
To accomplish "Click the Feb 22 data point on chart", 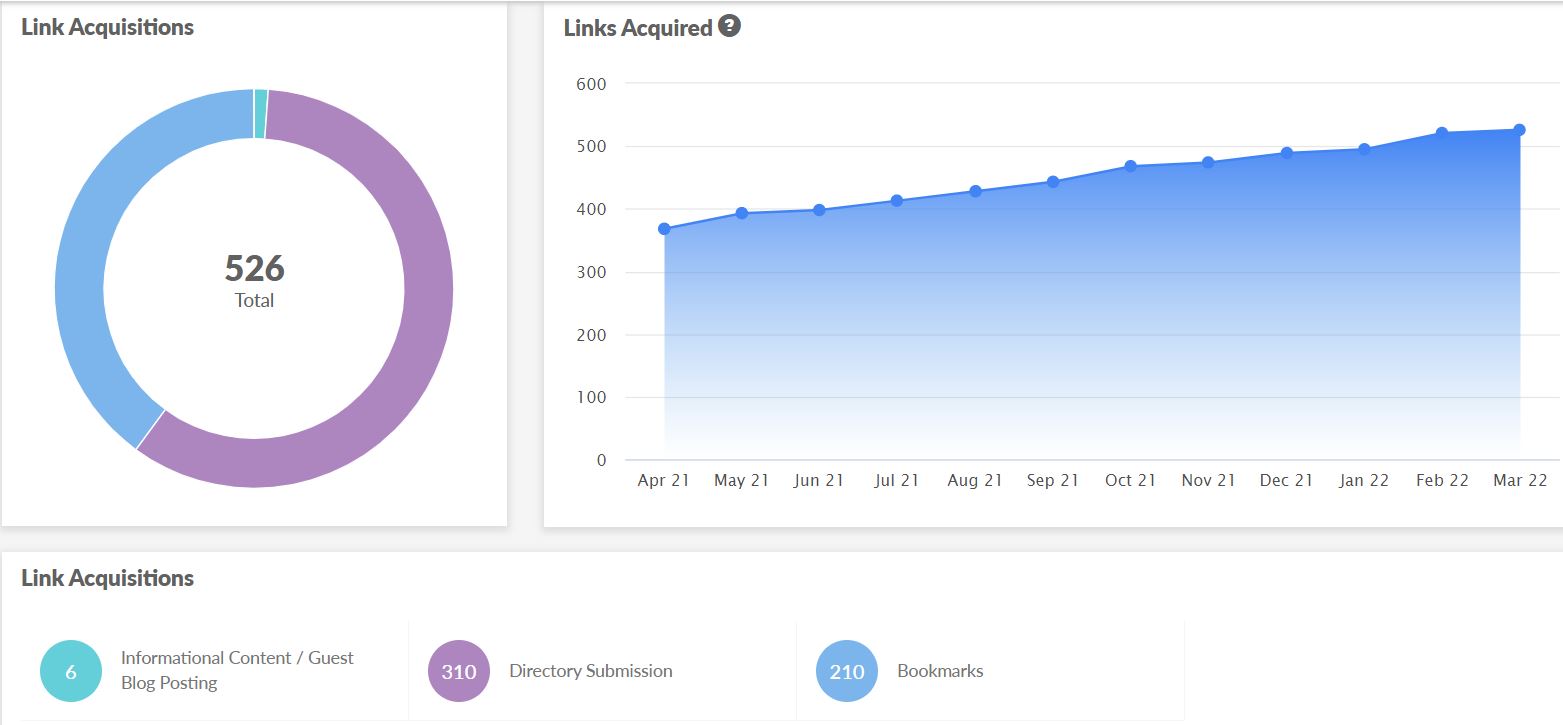I will click(1442, 133).
